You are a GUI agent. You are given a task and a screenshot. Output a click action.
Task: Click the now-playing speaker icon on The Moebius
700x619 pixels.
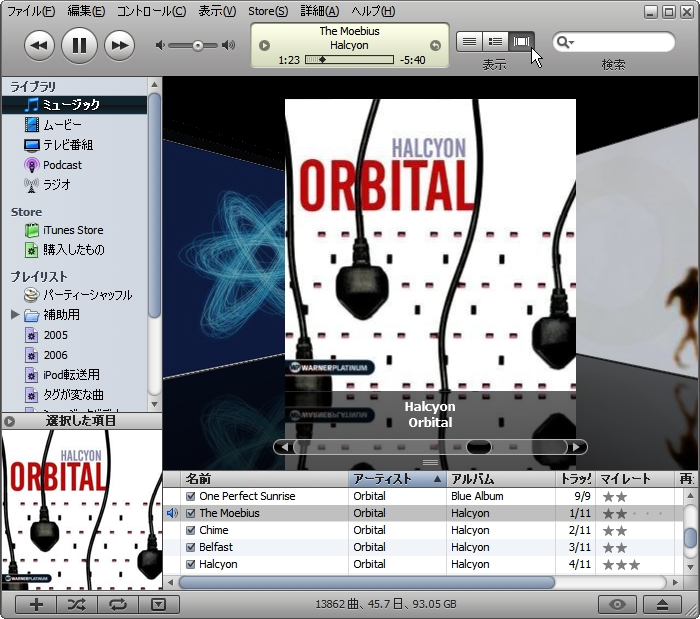tap(172, 513)
